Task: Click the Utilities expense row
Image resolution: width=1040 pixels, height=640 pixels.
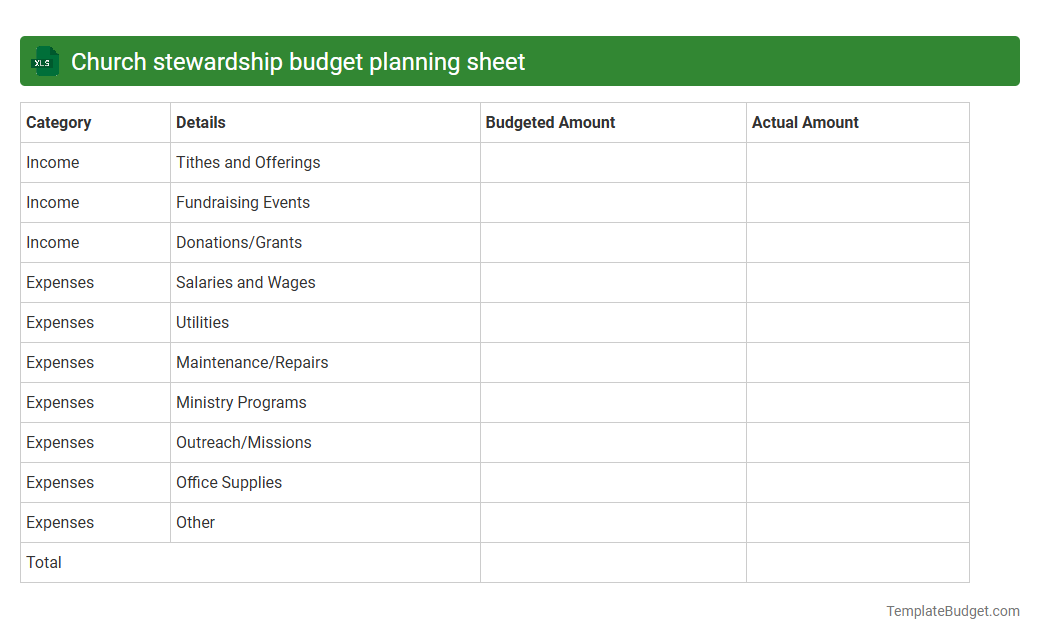Action: pyautogui.click(x=202, y=322)
